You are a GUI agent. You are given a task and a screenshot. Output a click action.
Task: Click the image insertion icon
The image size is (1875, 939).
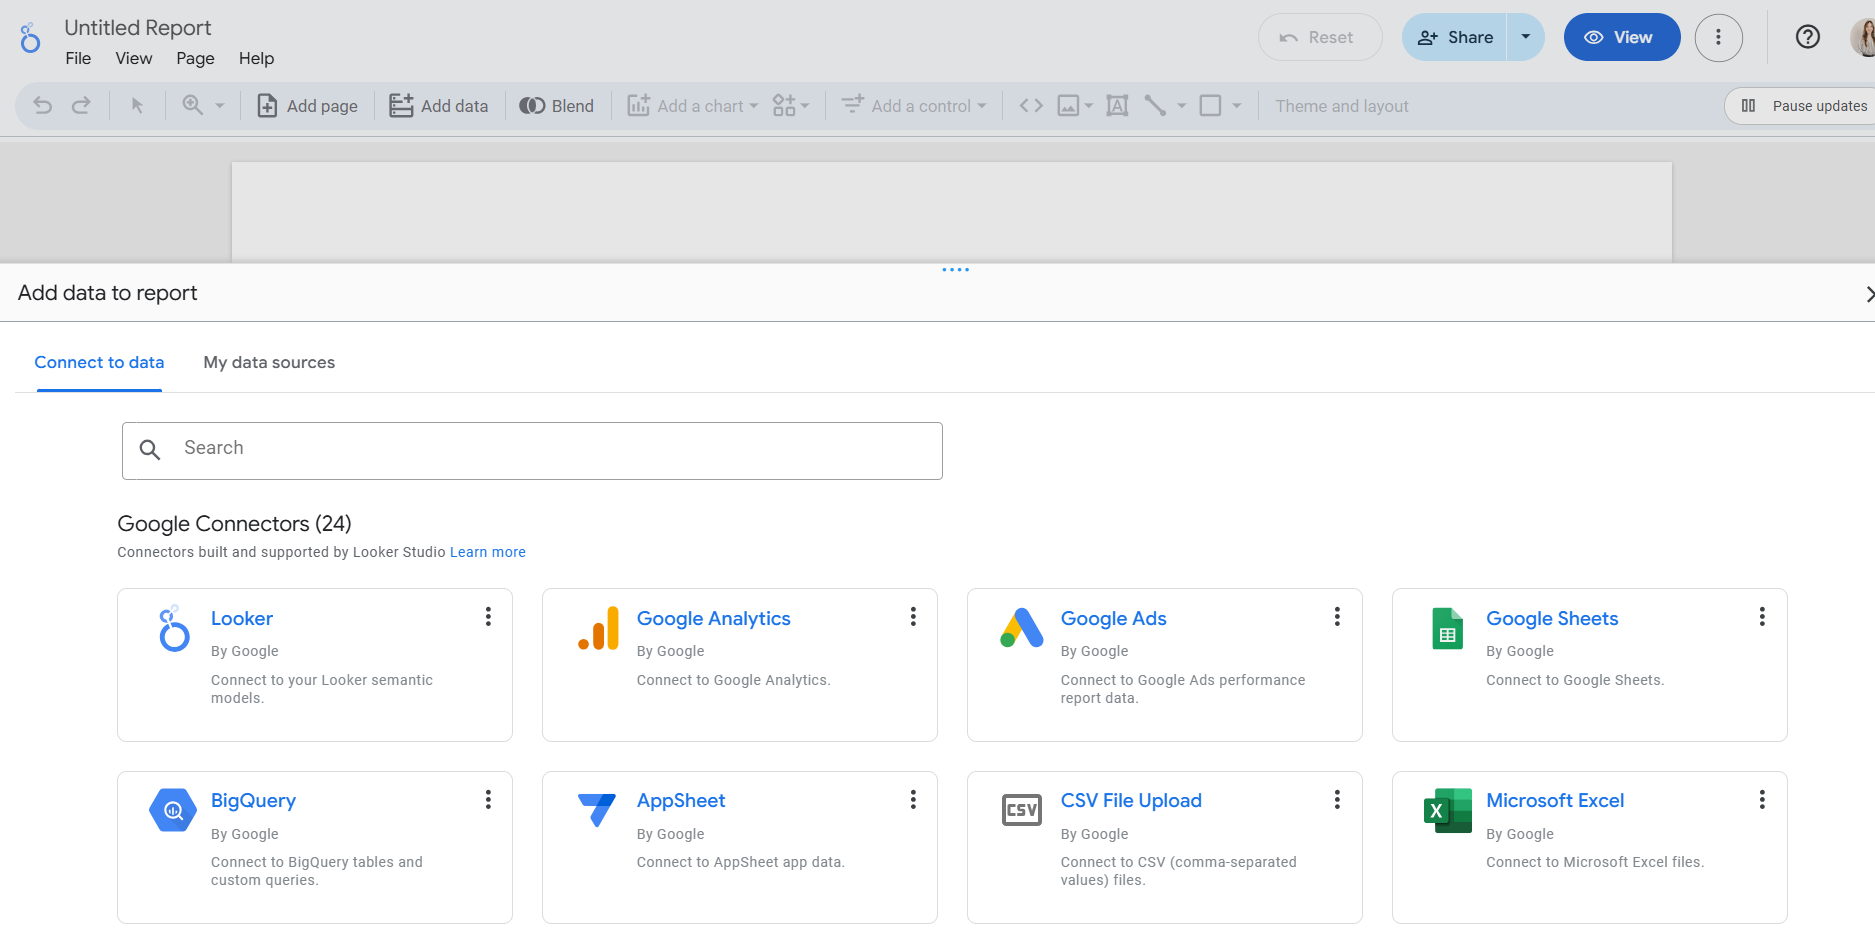coord(1068,105)
